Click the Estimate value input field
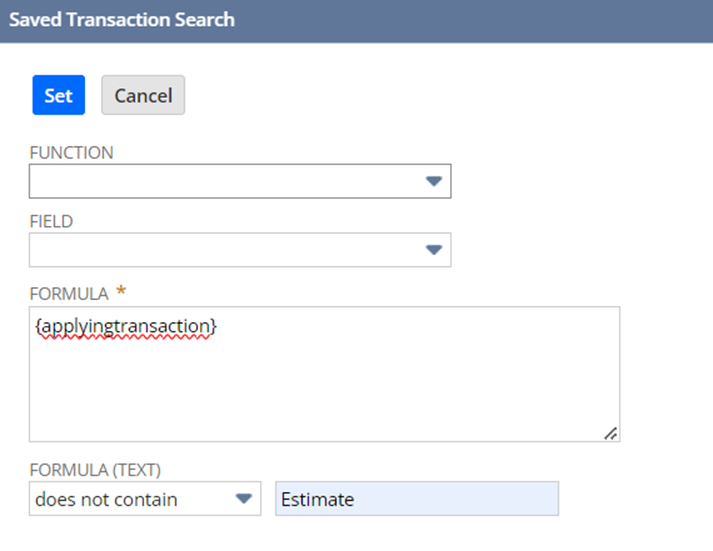Viewport: 713px width, 551px height. (416, 499)
